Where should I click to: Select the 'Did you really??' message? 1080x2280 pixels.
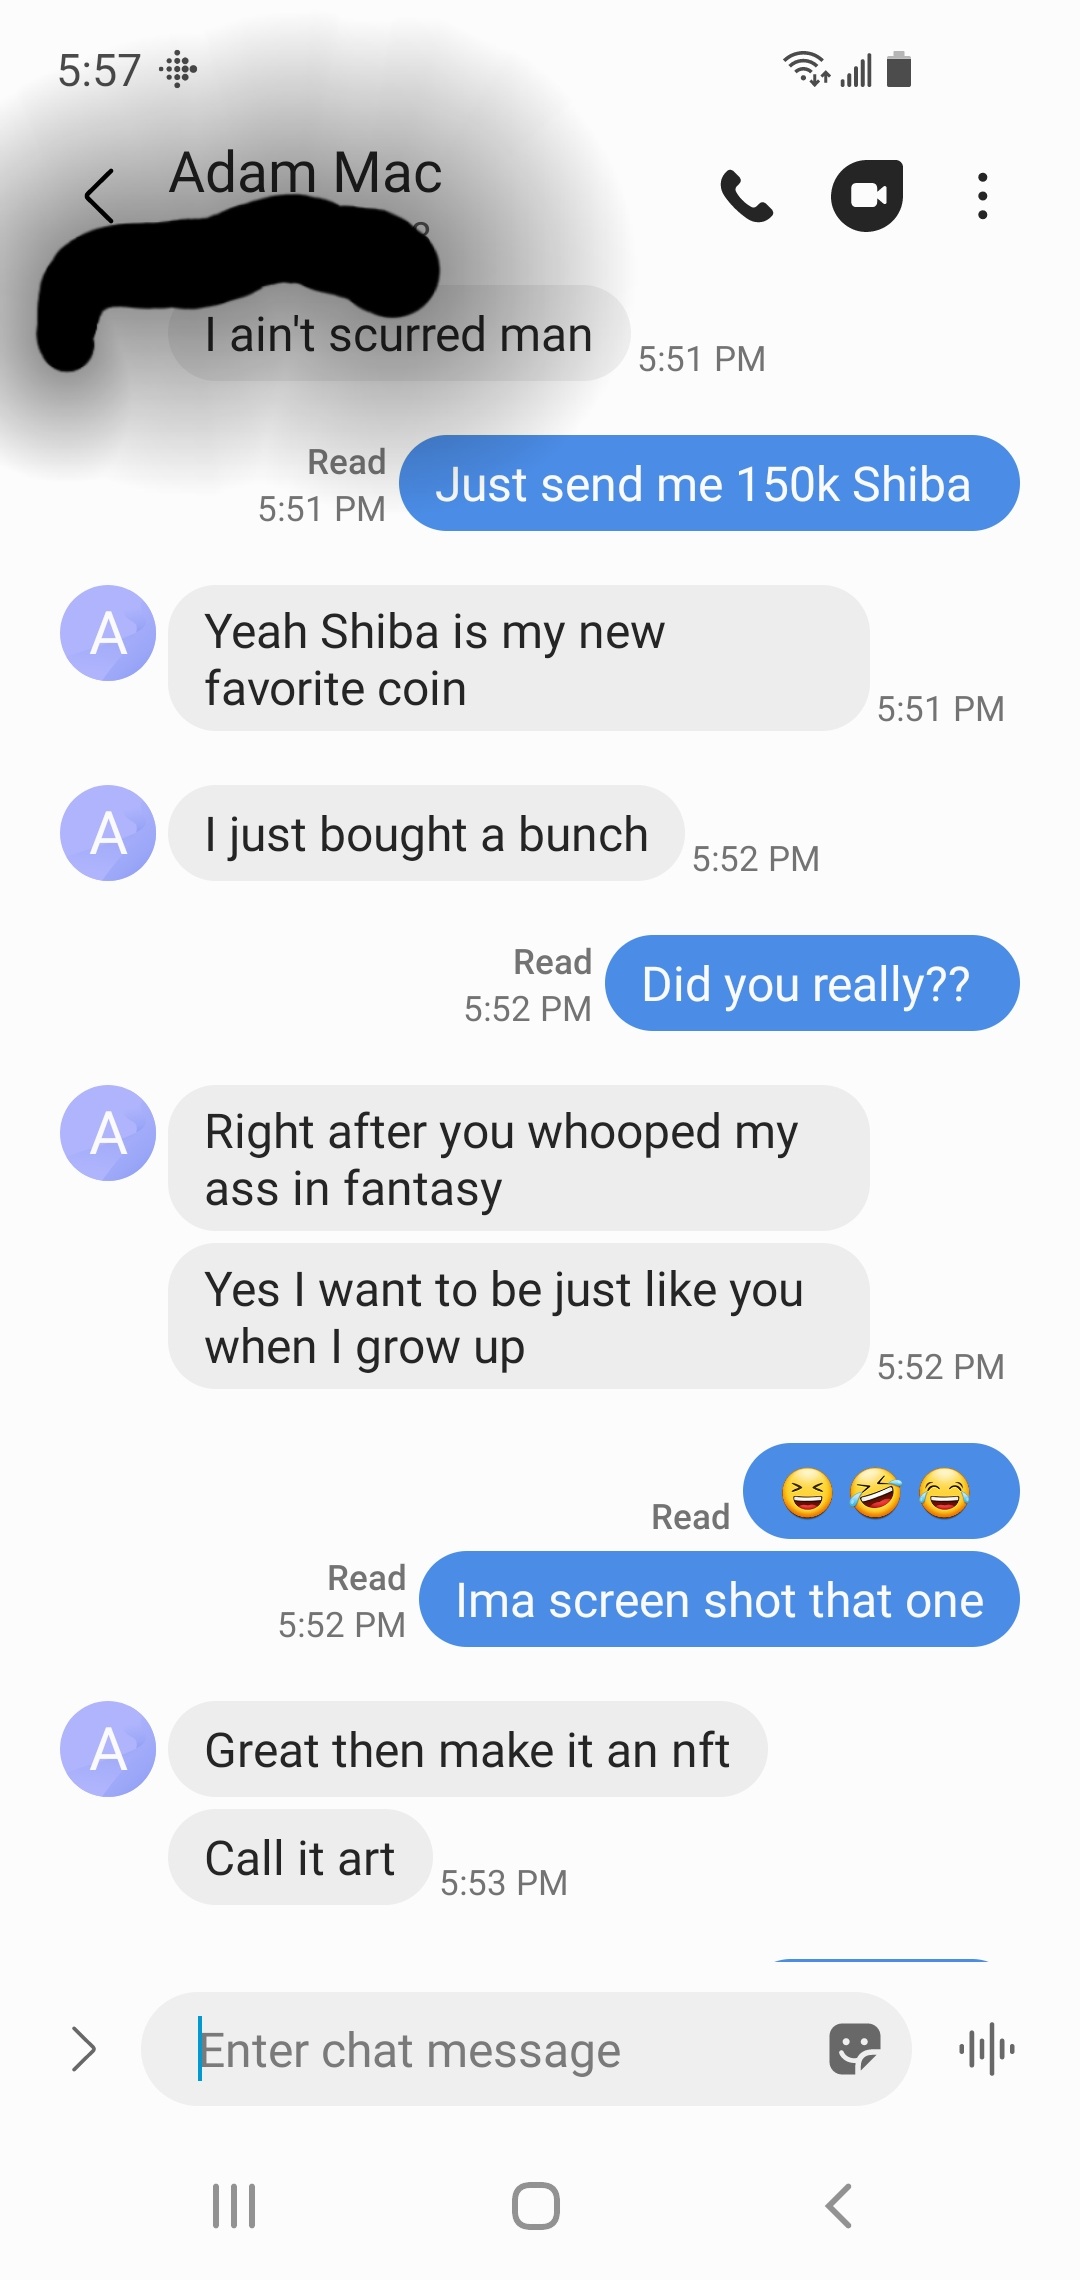(x=812, y=983)
